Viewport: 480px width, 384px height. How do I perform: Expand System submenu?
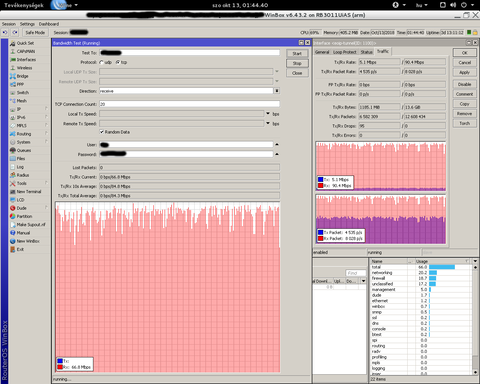[x=46, y=142]
